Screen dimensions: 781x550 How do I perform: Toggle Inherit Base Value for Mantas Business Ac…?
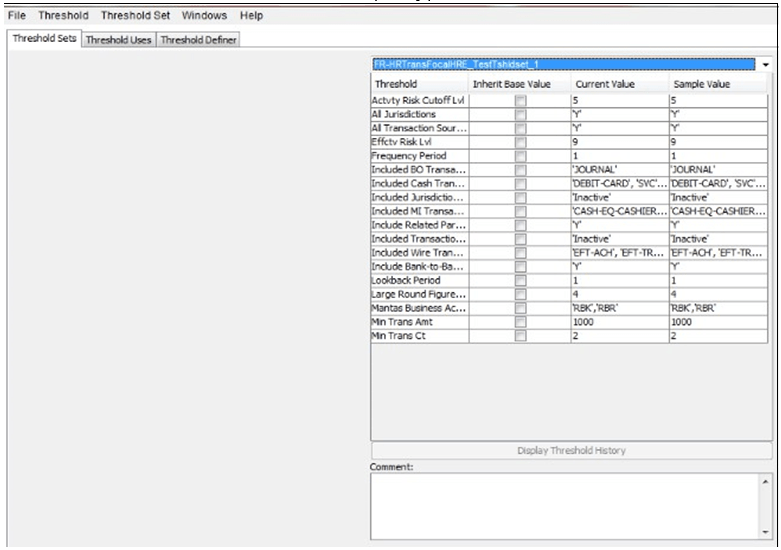click(521, 308)
